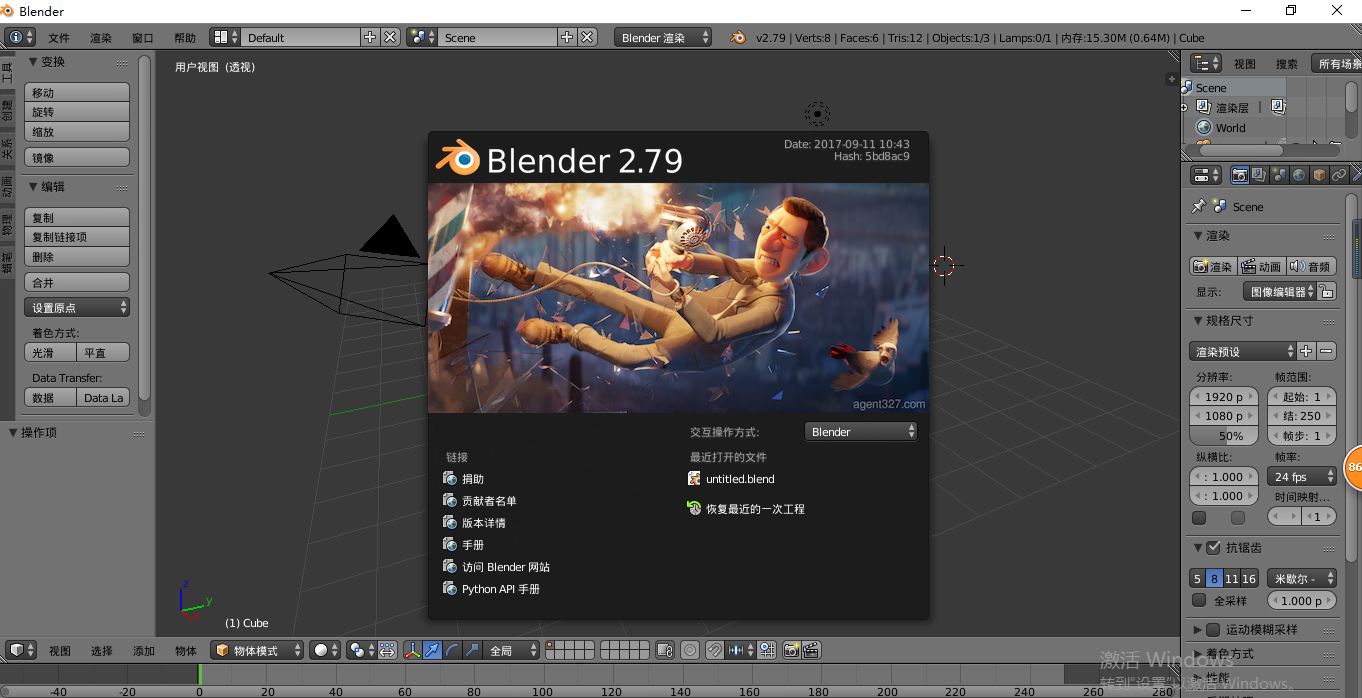Select anti-aliasing sample count 5

(x=1197, y=578)
